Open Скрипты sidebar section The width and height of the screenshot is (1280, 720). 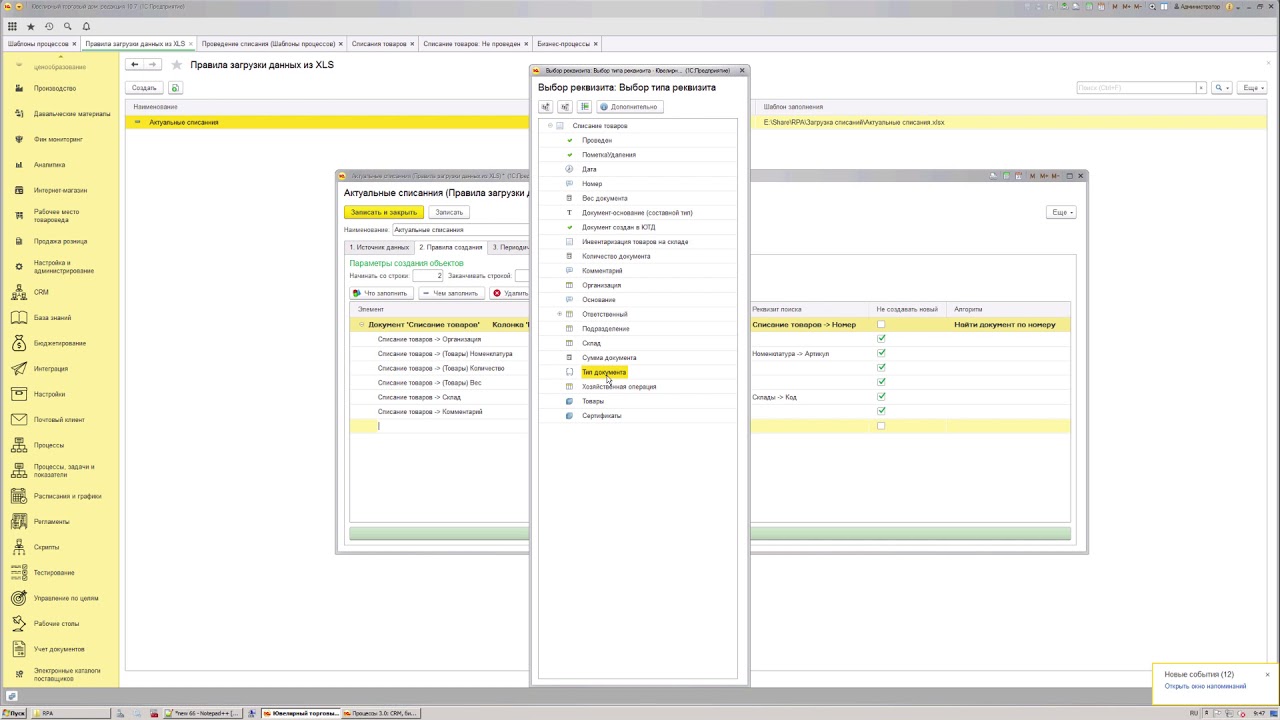click(46, 547)
